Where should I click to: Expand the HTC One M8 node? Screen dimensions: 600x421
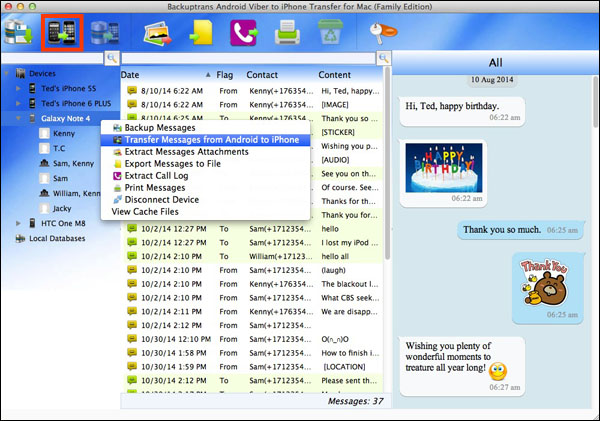click(x=18, y=223)
